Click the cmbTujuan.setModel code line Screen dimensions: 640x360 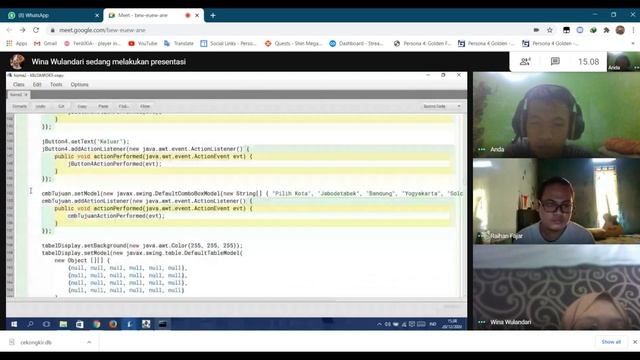252,193
